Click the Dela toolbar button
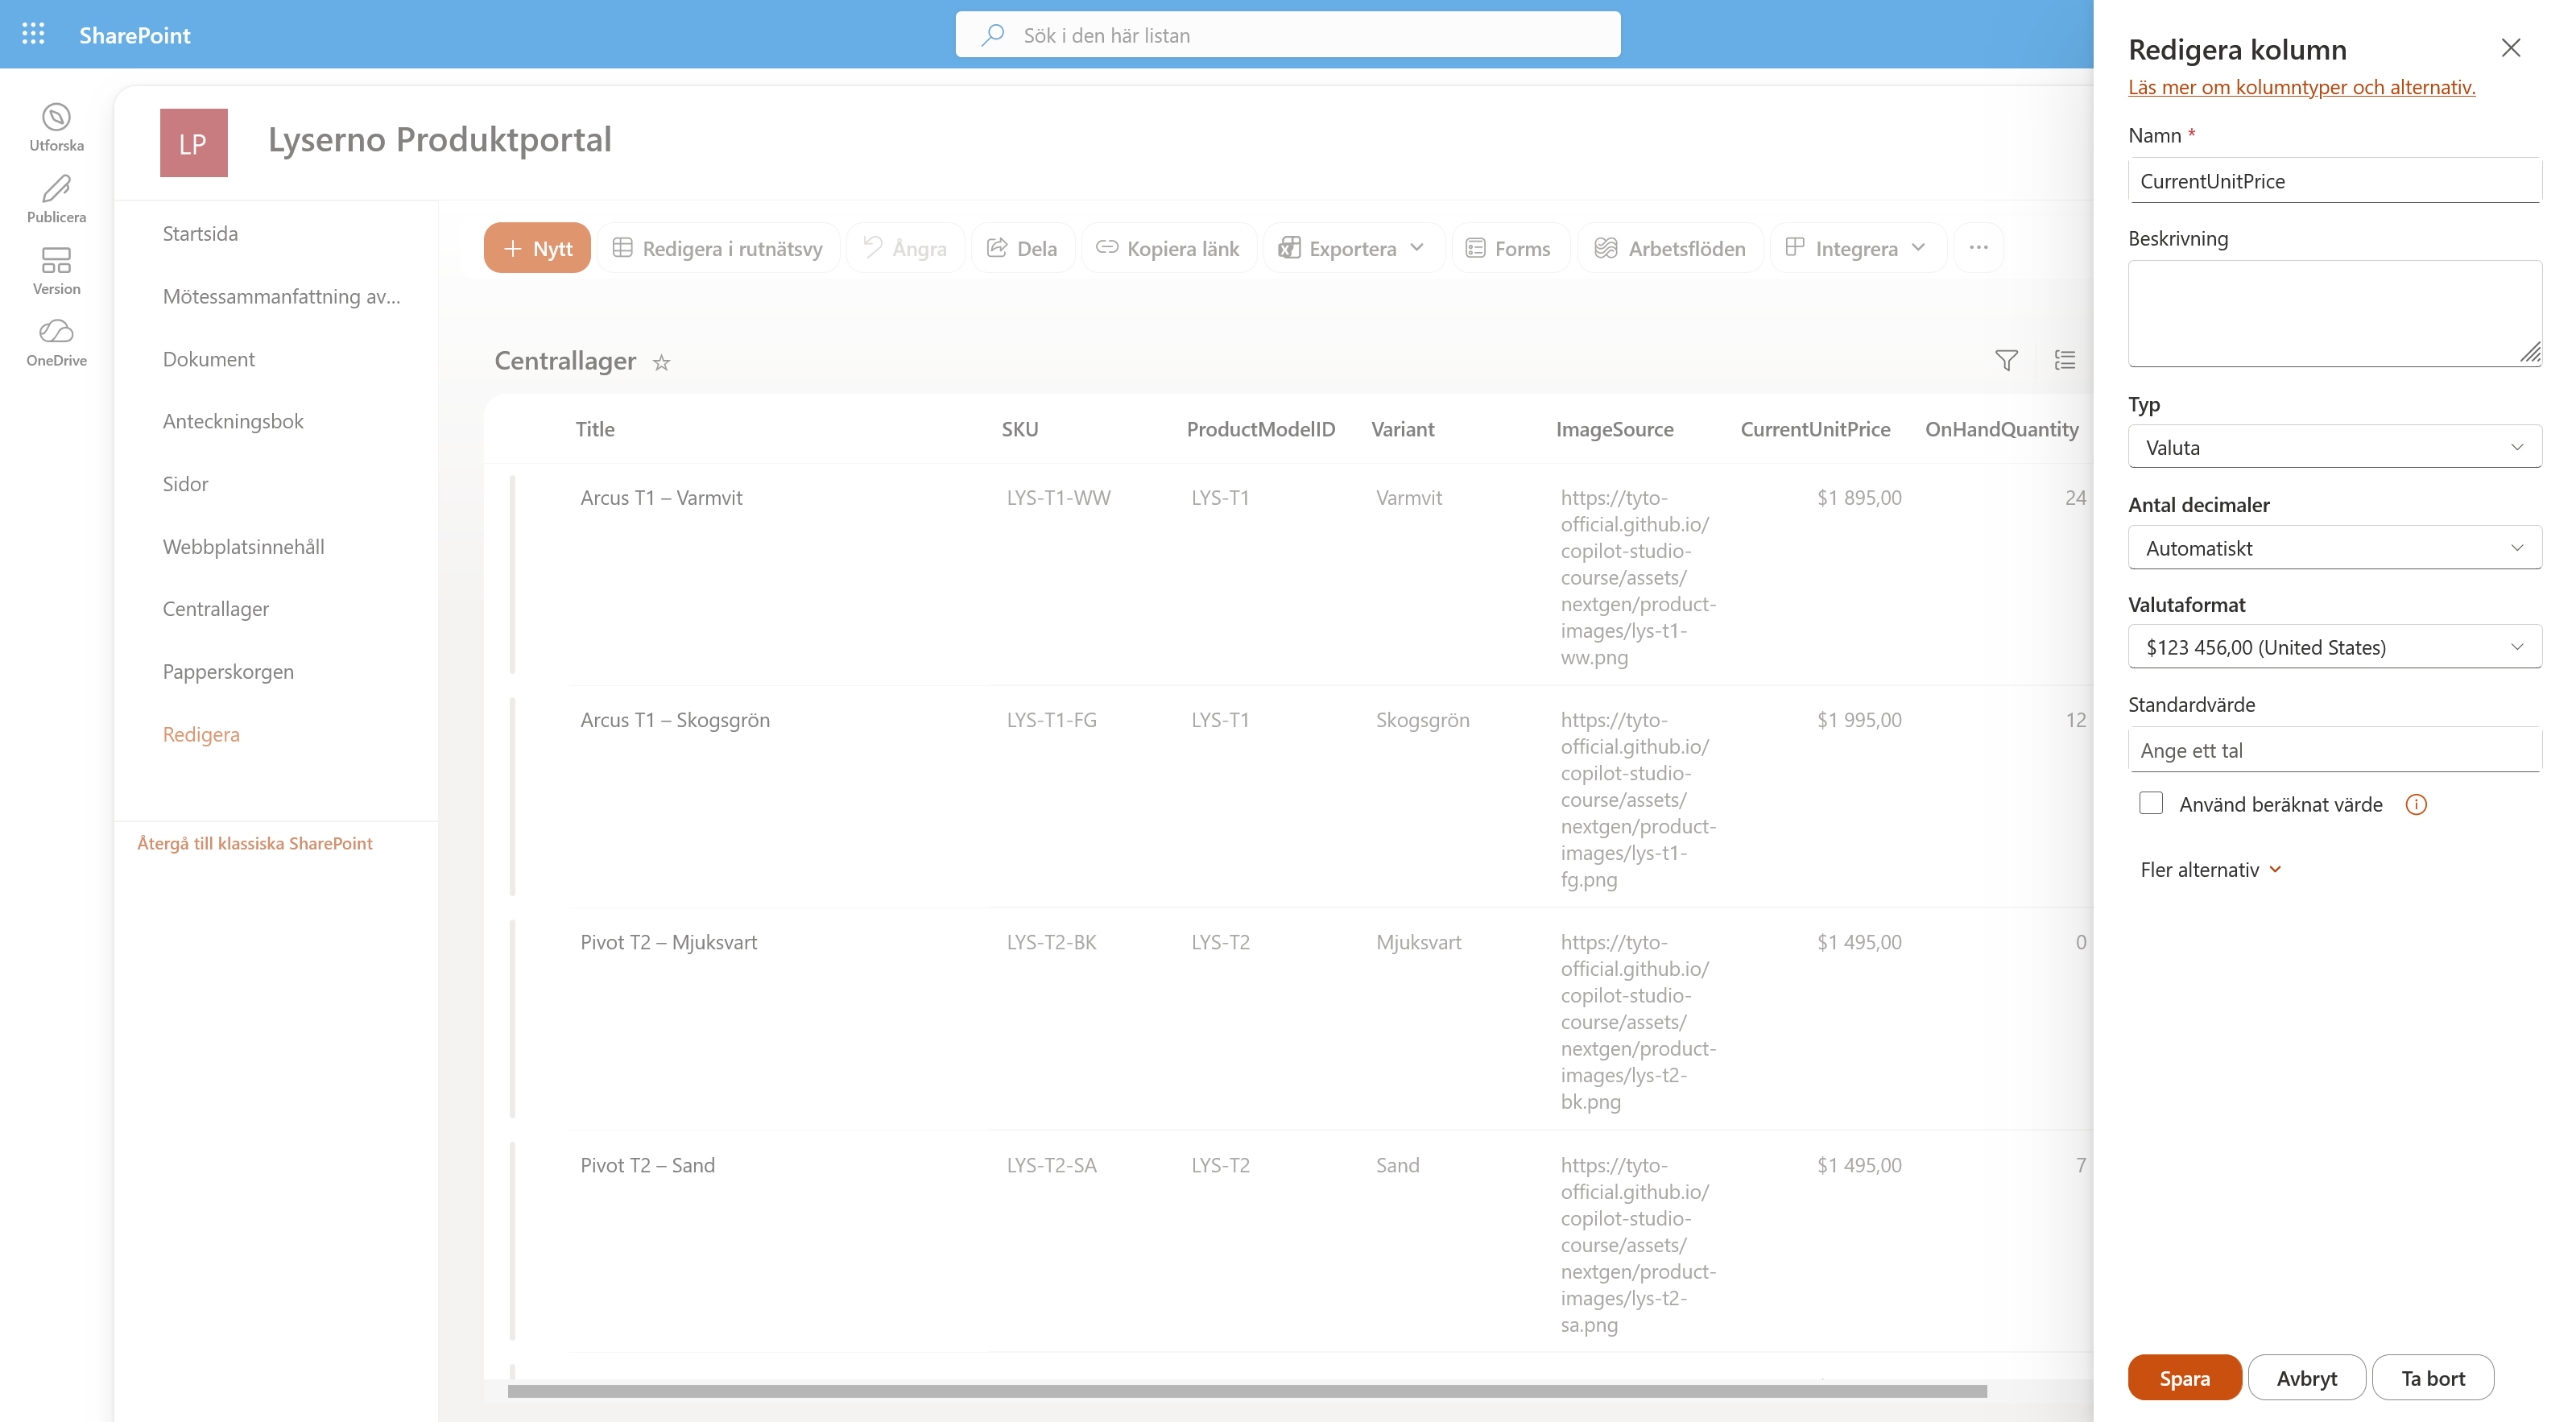Image resolution: width=2576 pixels, height=1422 pixels. coord(1022,247)
